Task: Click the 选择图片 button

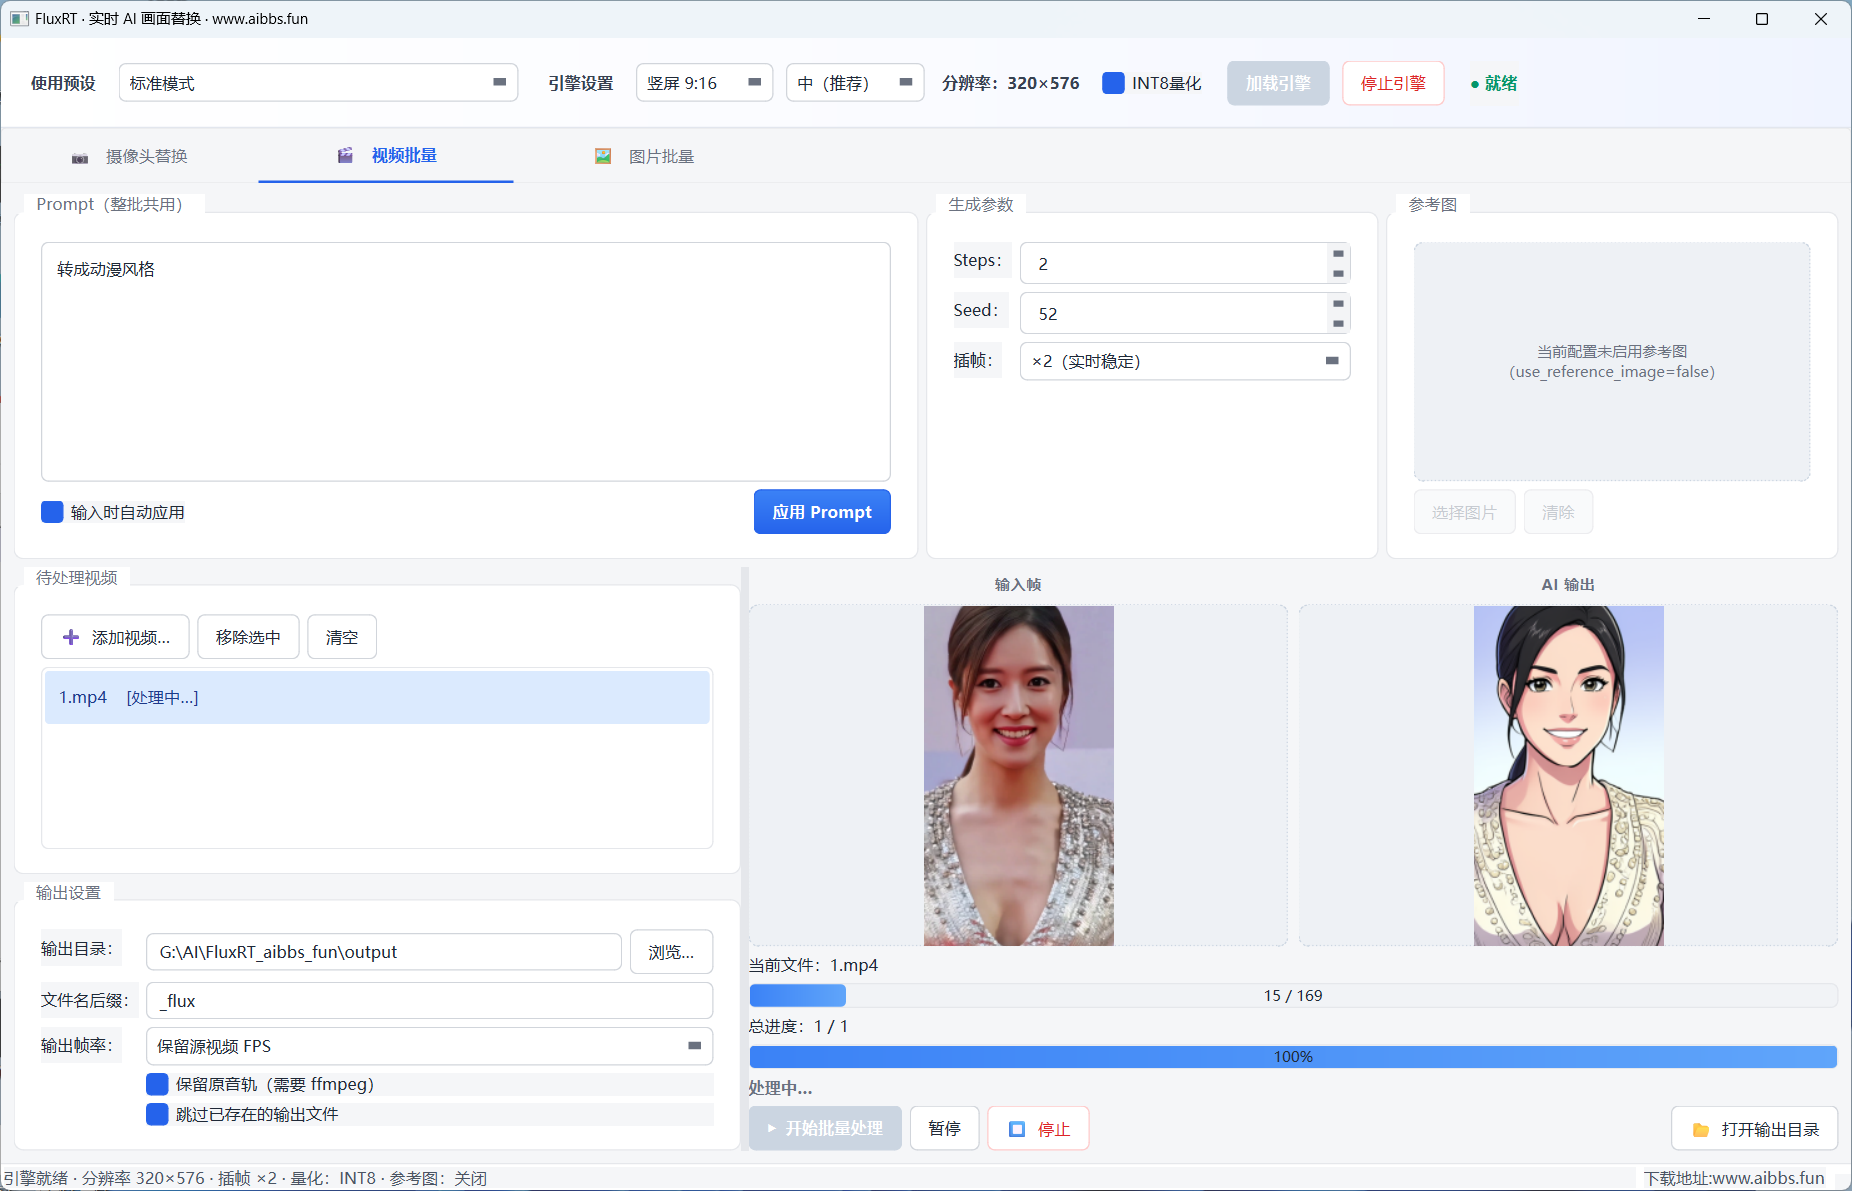Action: click(x=1464, y=512)
